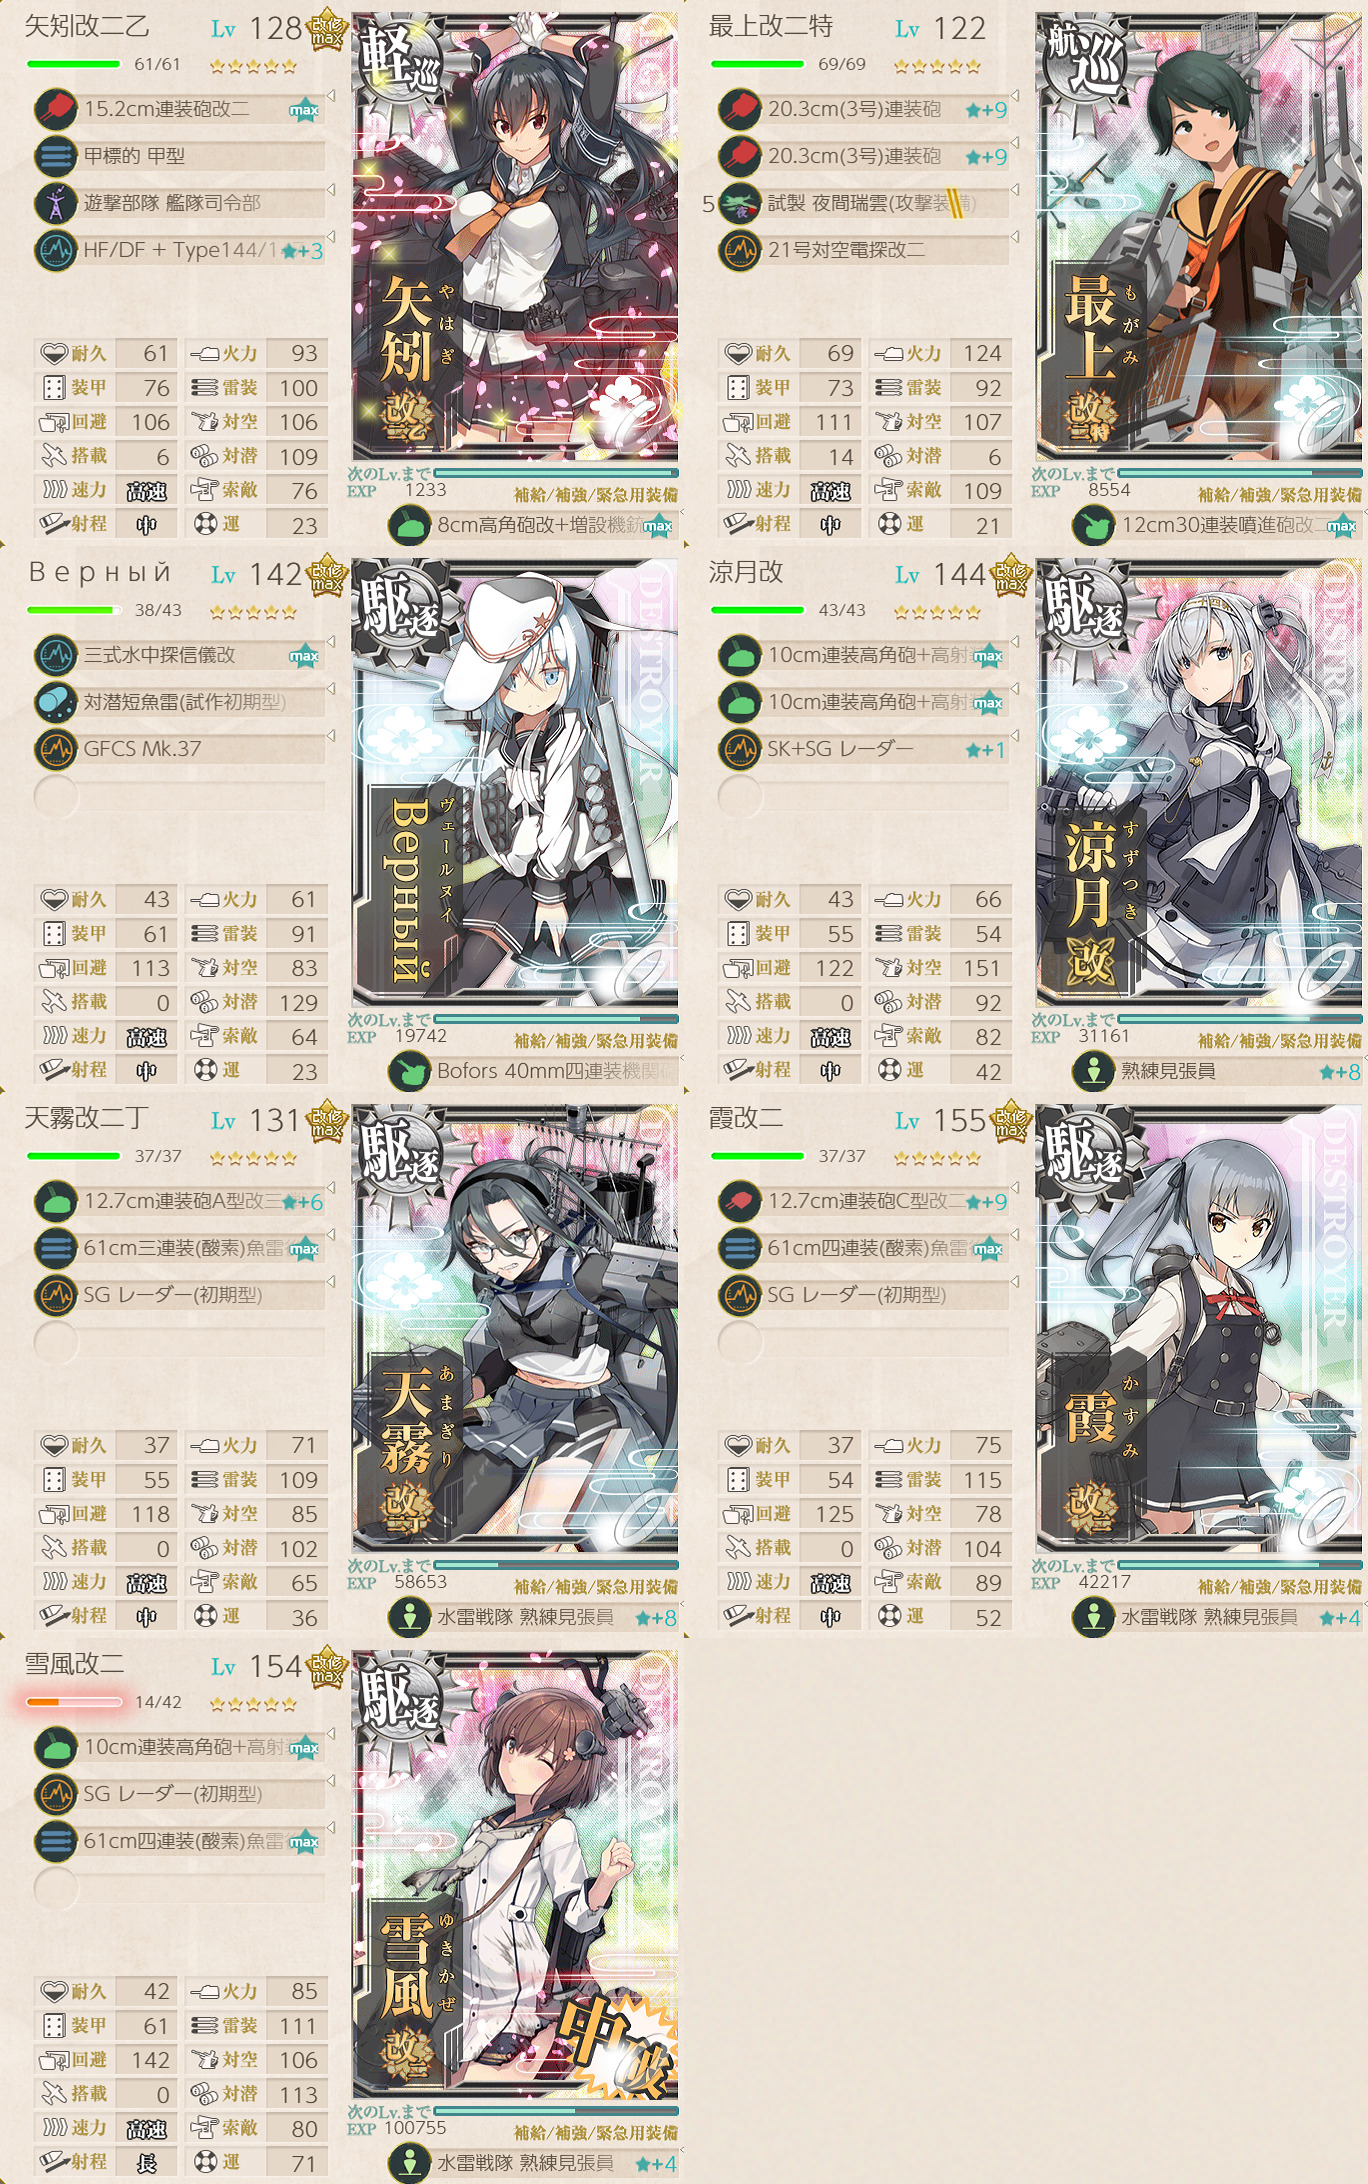The image size is (1368, 2184).
Task: Click the 甲標的 甲型 torpedo icon
Action: tap(56, 156)
